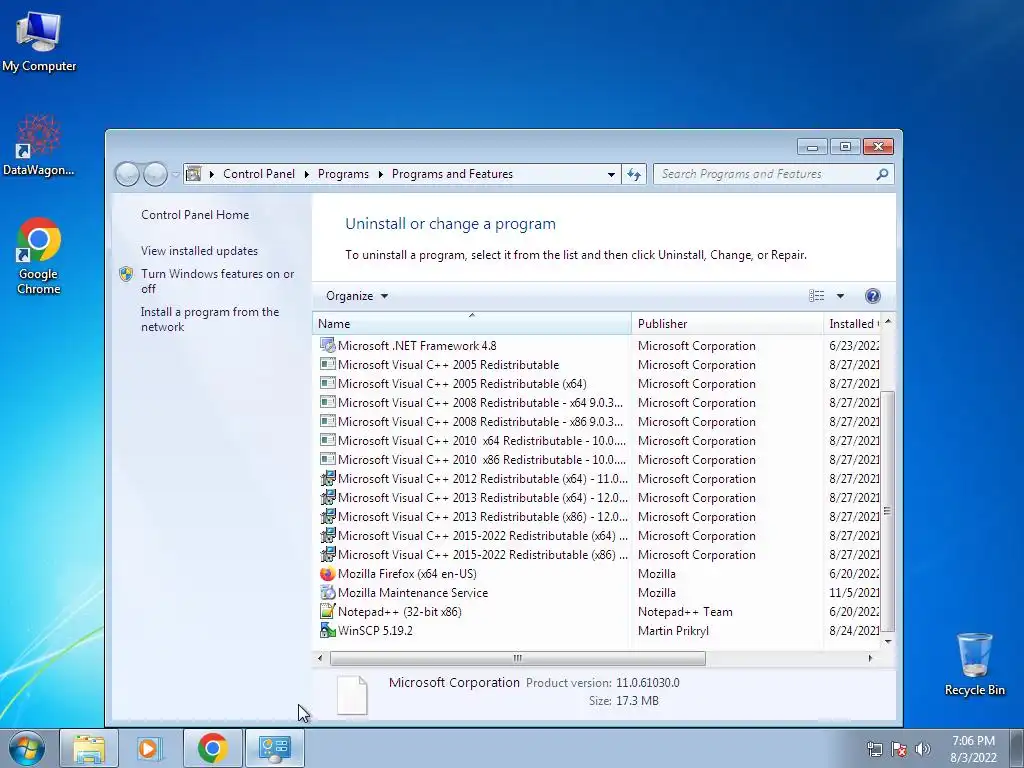Click the Windows Start orb

click(x=27, y=748)
